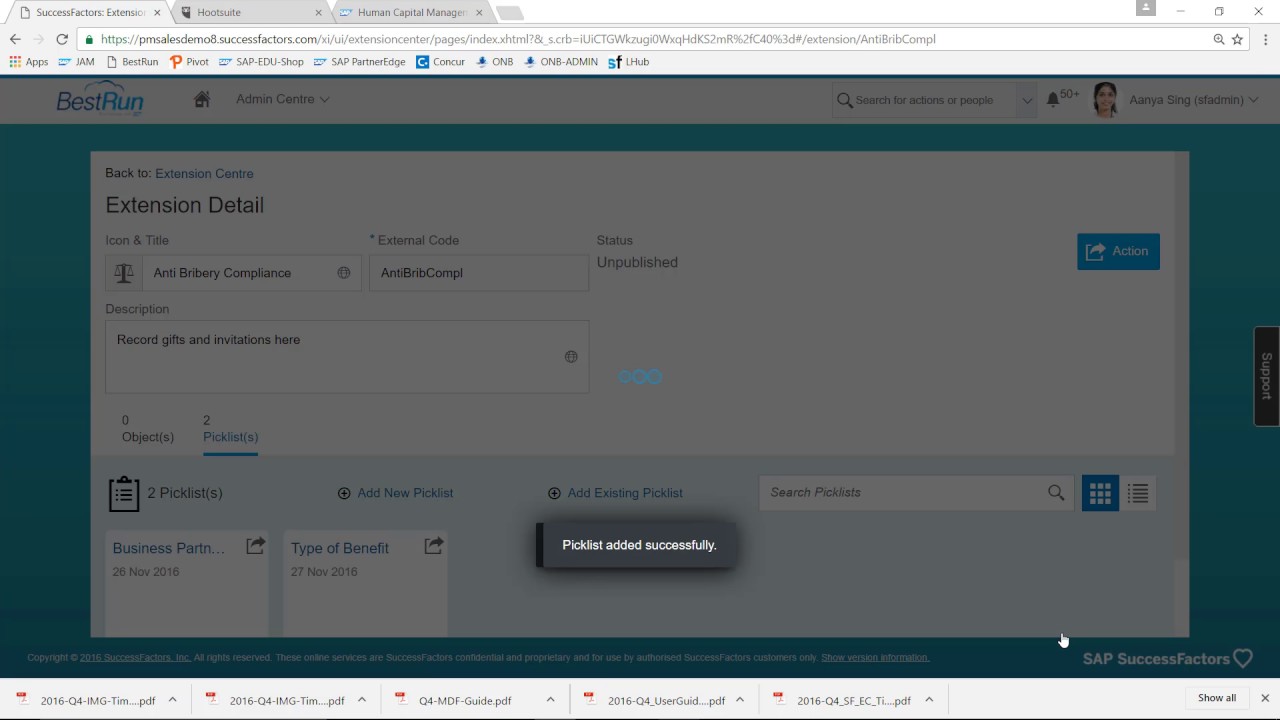This screenshot has height=720, width=1280.
Task: Open share icon on Business Partner picklist
Action: point(256,546)
